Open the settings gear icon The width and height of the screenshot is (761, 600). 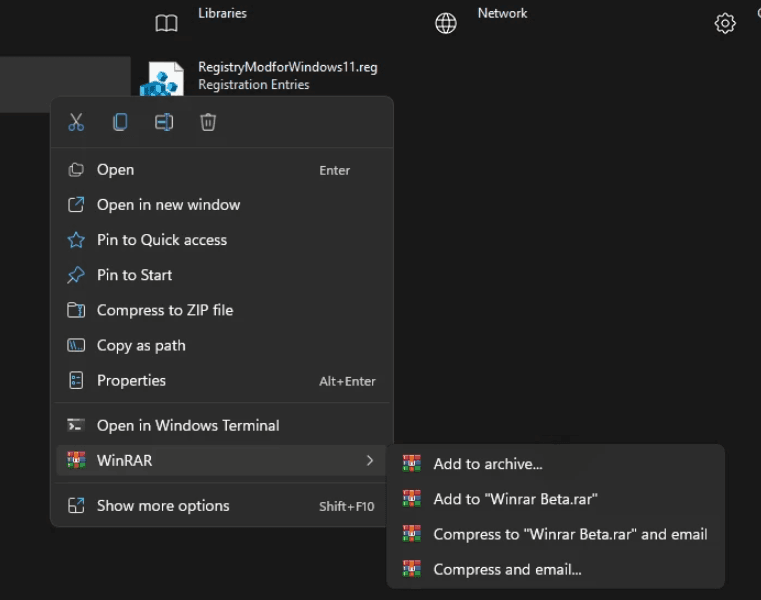click(x=725, y=23)
